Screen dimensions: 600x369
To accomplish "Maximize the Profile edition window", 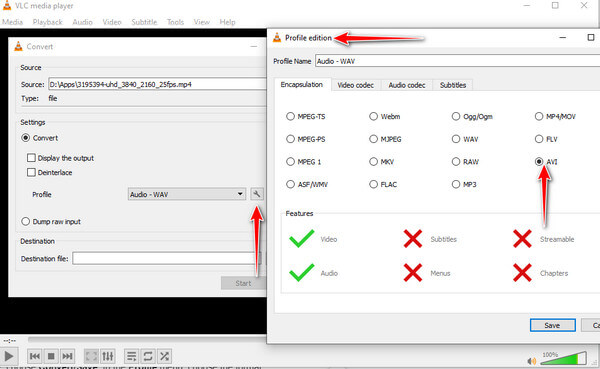I will 591,37.
